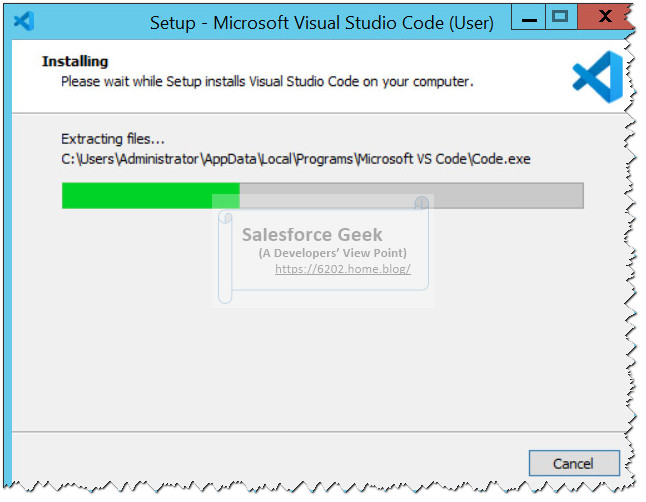Click the gray unfilled part of progress bar
Viewport: 646px width, 502px height.
pos(411,195)
